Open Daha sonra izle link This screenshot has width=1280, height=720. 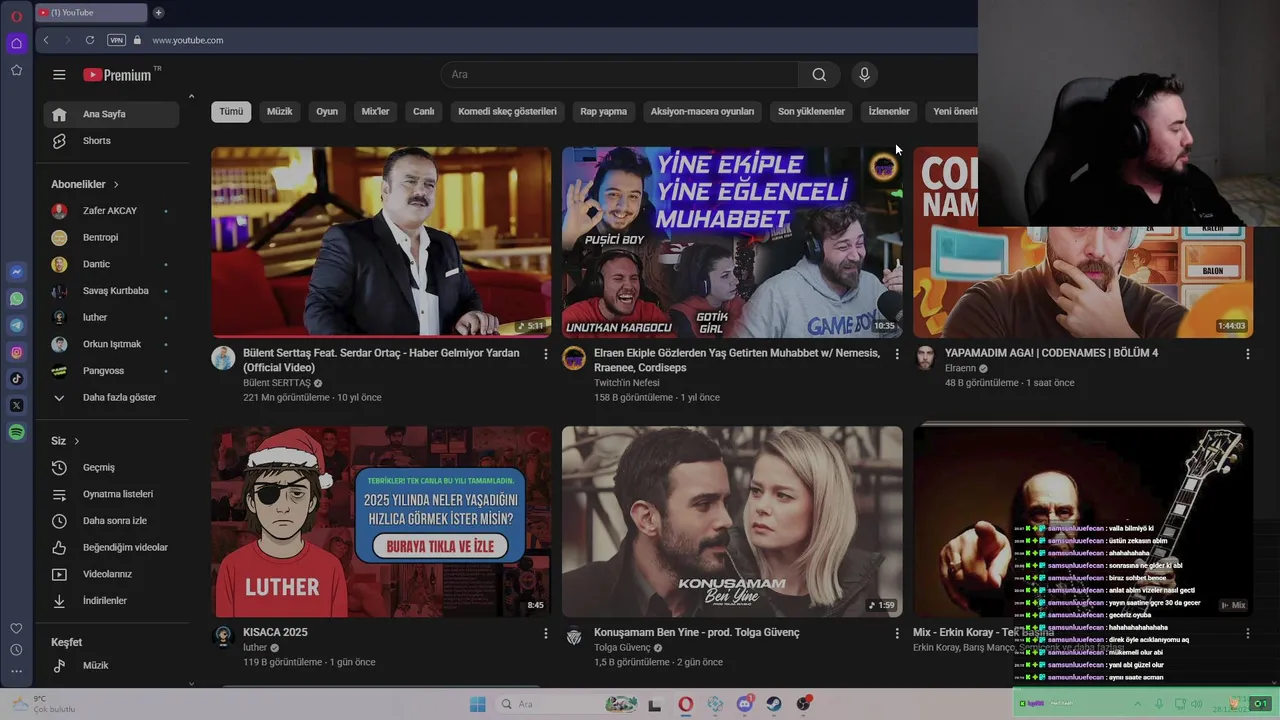coord(111,521)
